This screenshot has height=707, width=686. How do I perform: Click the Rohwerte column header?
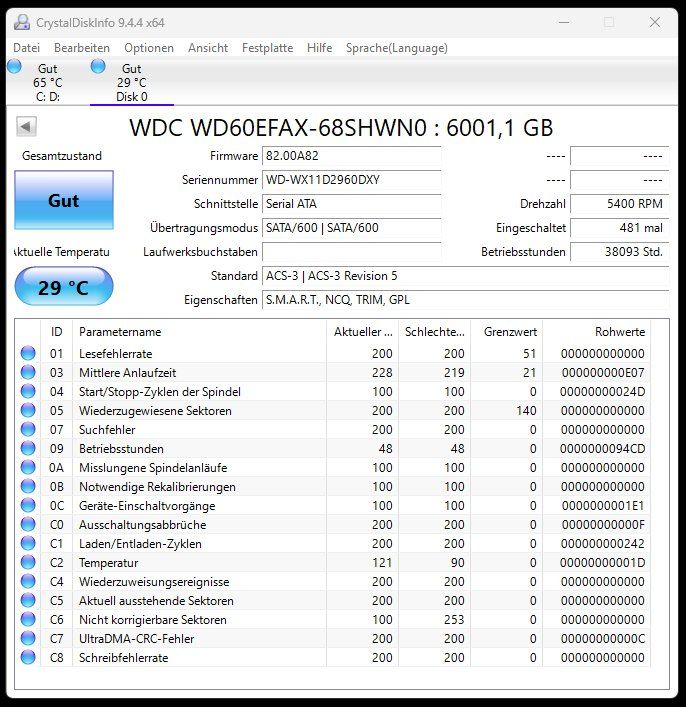(596, 332)
